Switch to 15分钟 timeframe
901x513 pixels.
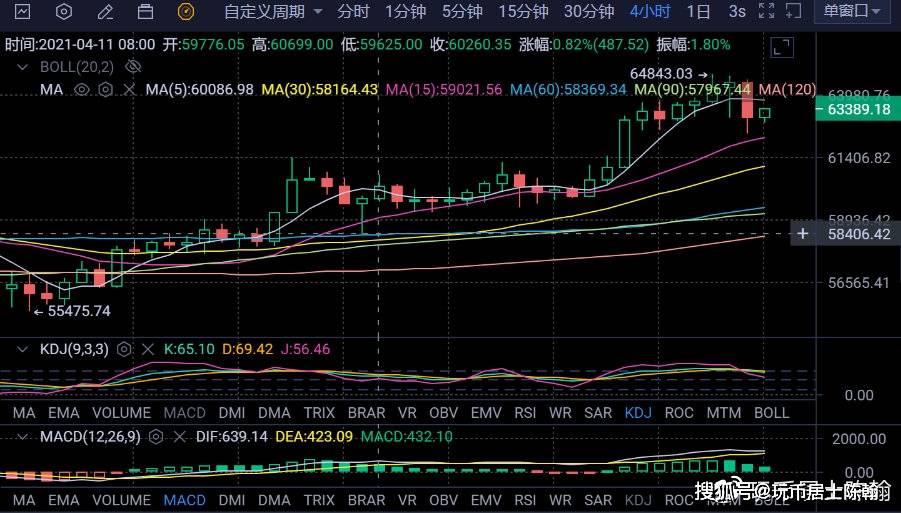(523, 11)
